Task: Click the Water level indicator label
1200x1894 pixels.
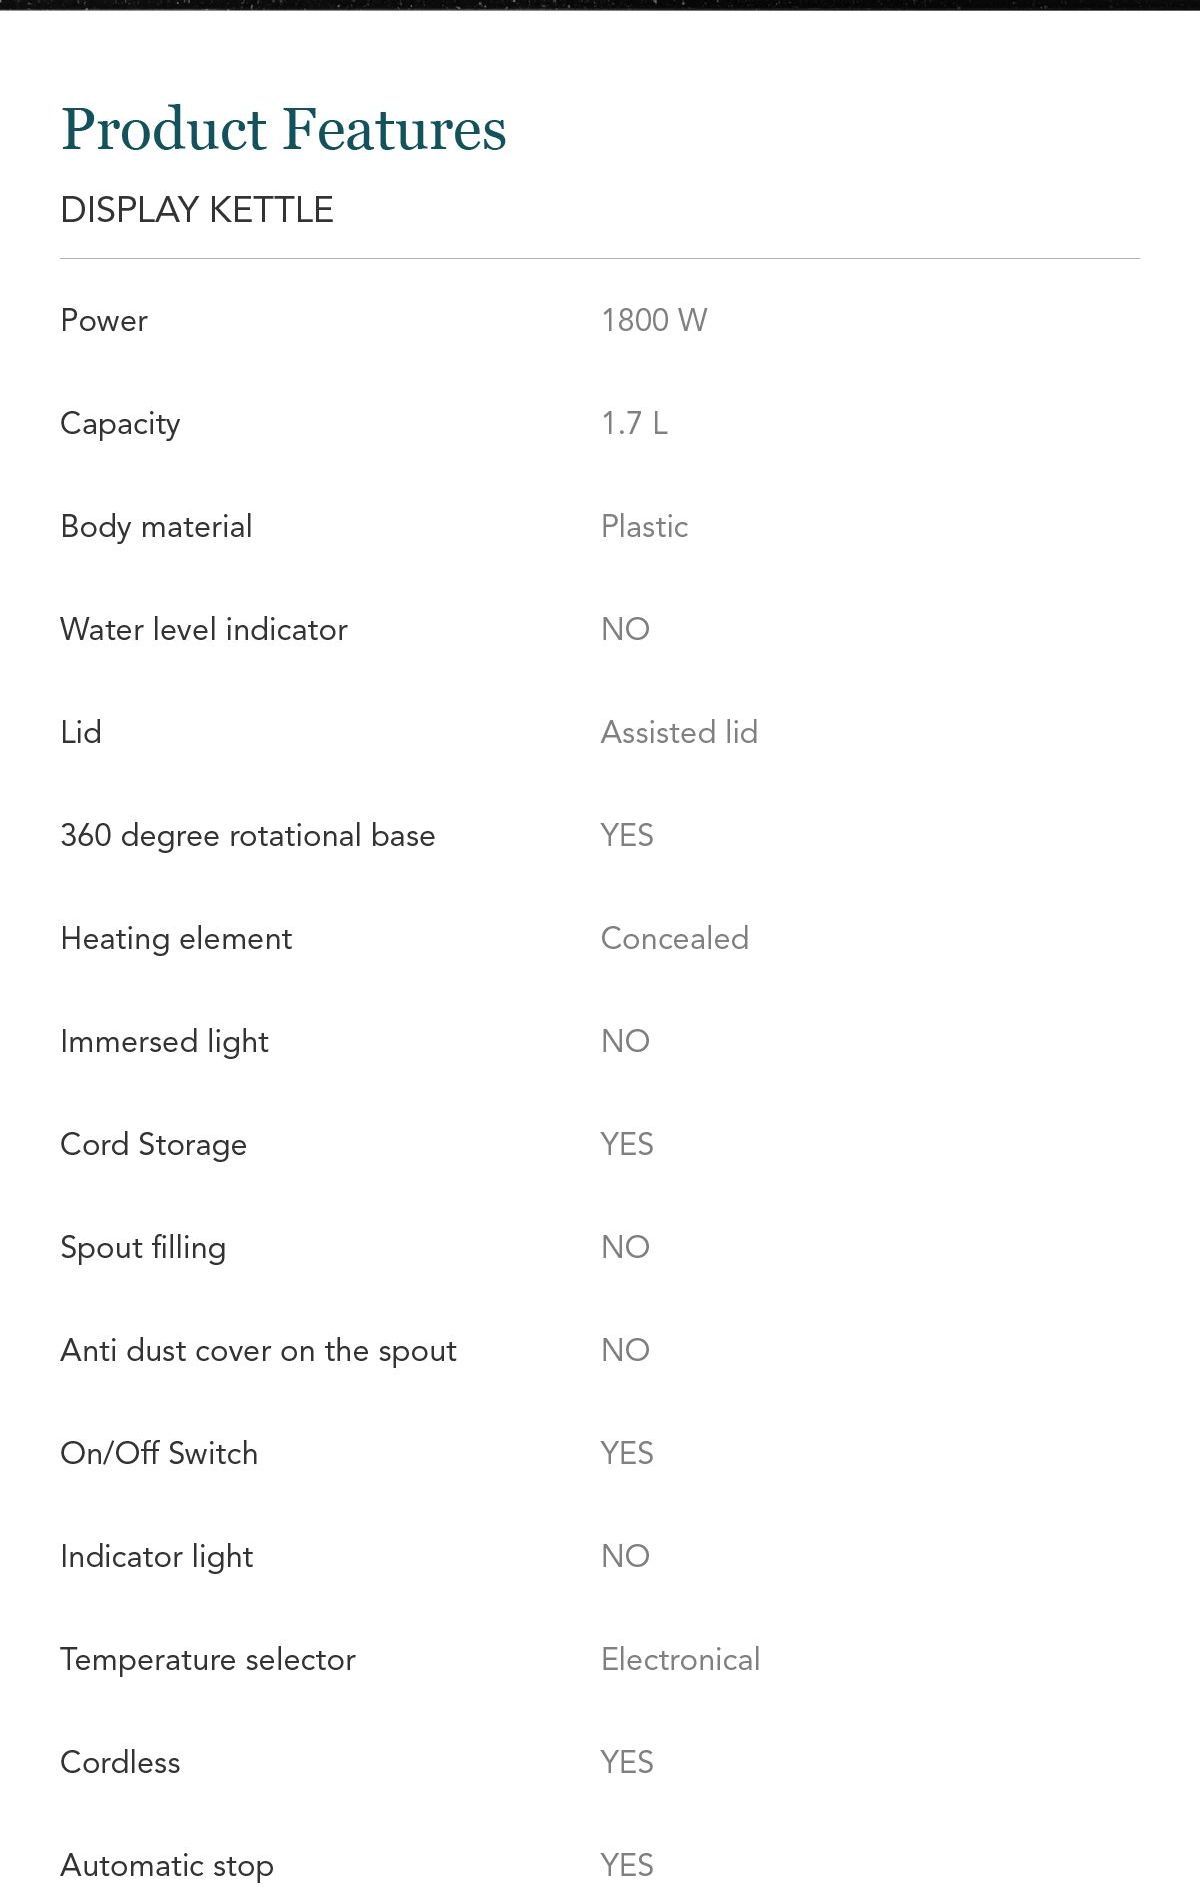Action: (204, 629)
